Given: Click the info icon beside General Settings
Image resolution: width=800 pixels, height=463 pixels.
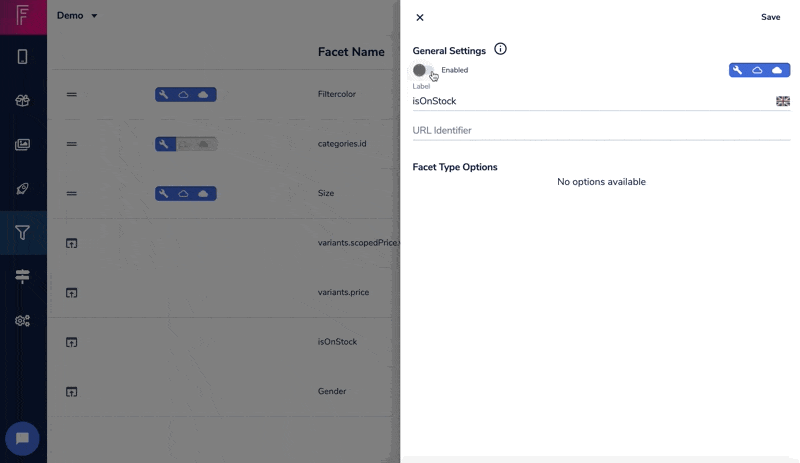Looking at the screenshot, I should [501, 49].
